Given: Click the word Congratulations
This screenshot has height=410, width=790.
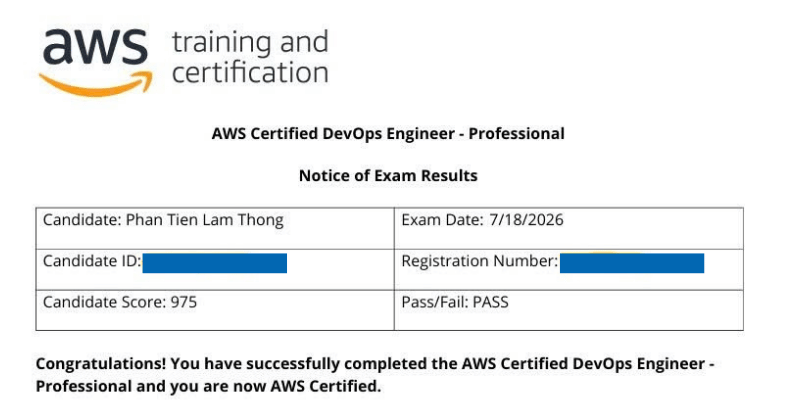Looking at the screenshot, I should pyautogui.click(x=101, y=364).
